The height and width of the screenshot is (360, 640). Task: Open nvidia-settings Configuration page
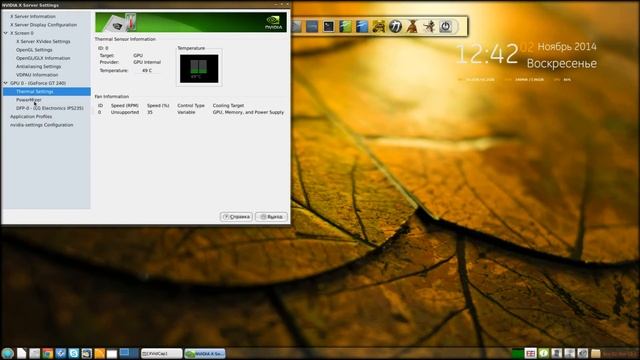coord(42,125)
